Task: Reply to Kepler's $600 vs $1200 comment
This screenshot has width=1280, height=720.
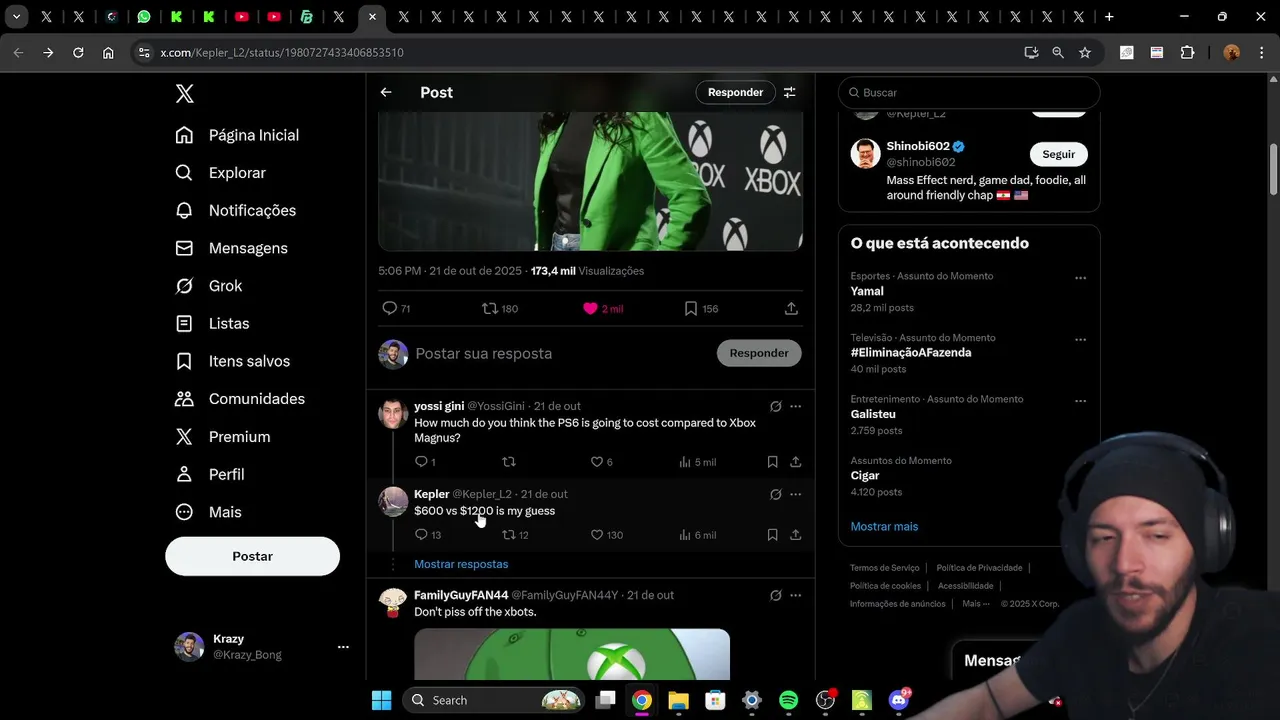Action: 428,535
